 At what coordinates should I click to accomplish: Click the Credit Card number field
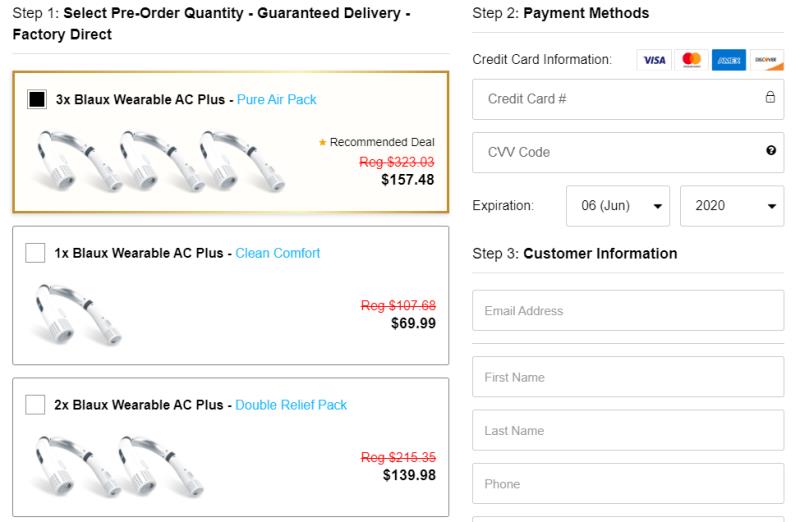615,99
